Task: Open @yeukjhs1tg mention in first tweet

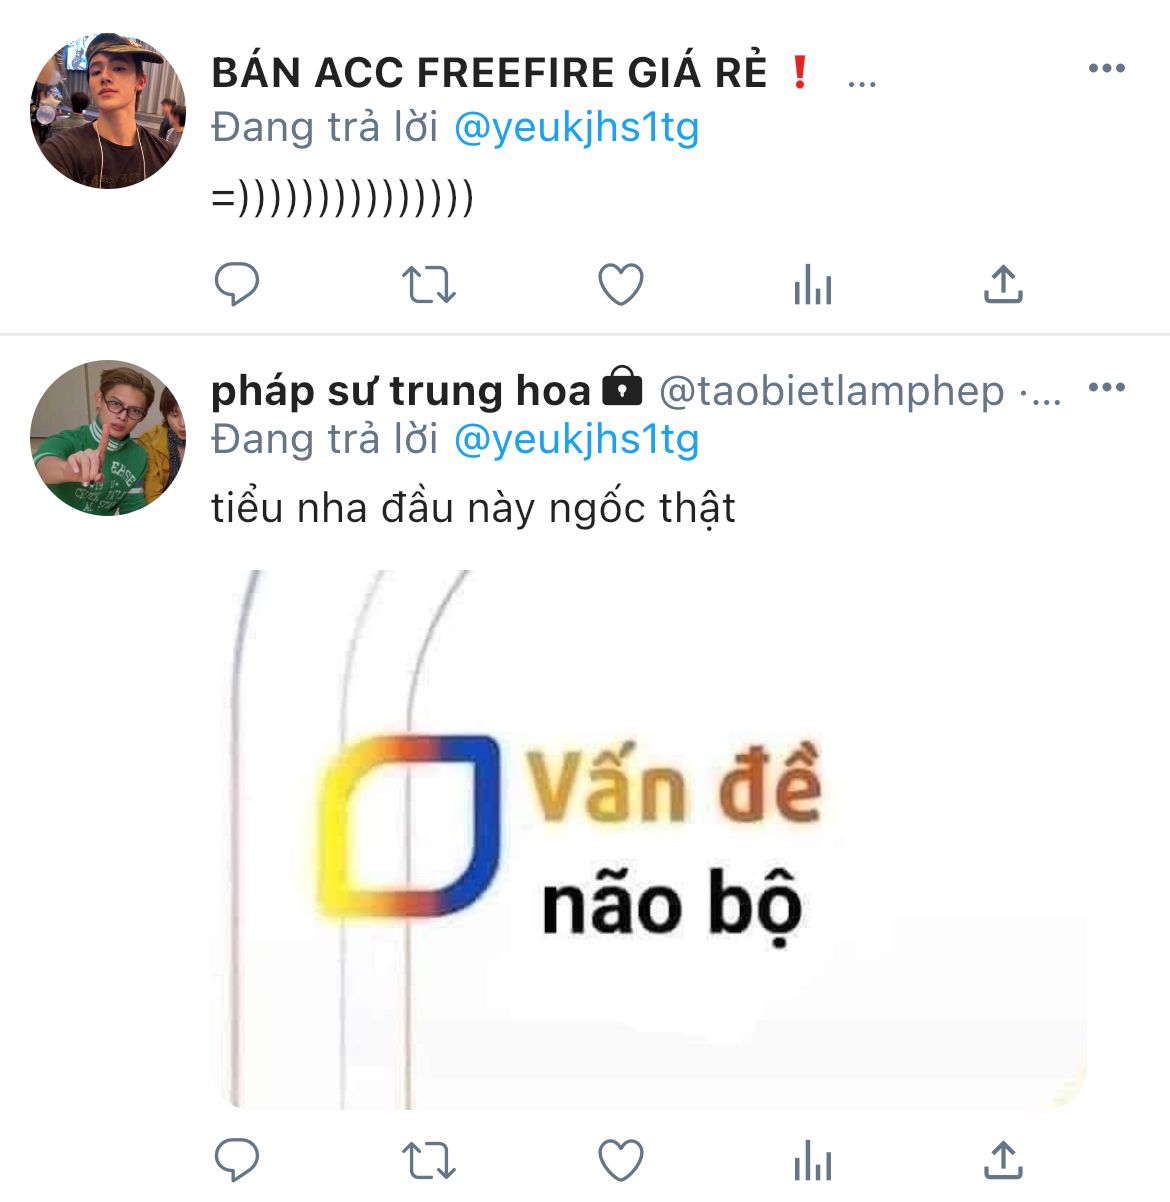Action: [x=576, y=129]
